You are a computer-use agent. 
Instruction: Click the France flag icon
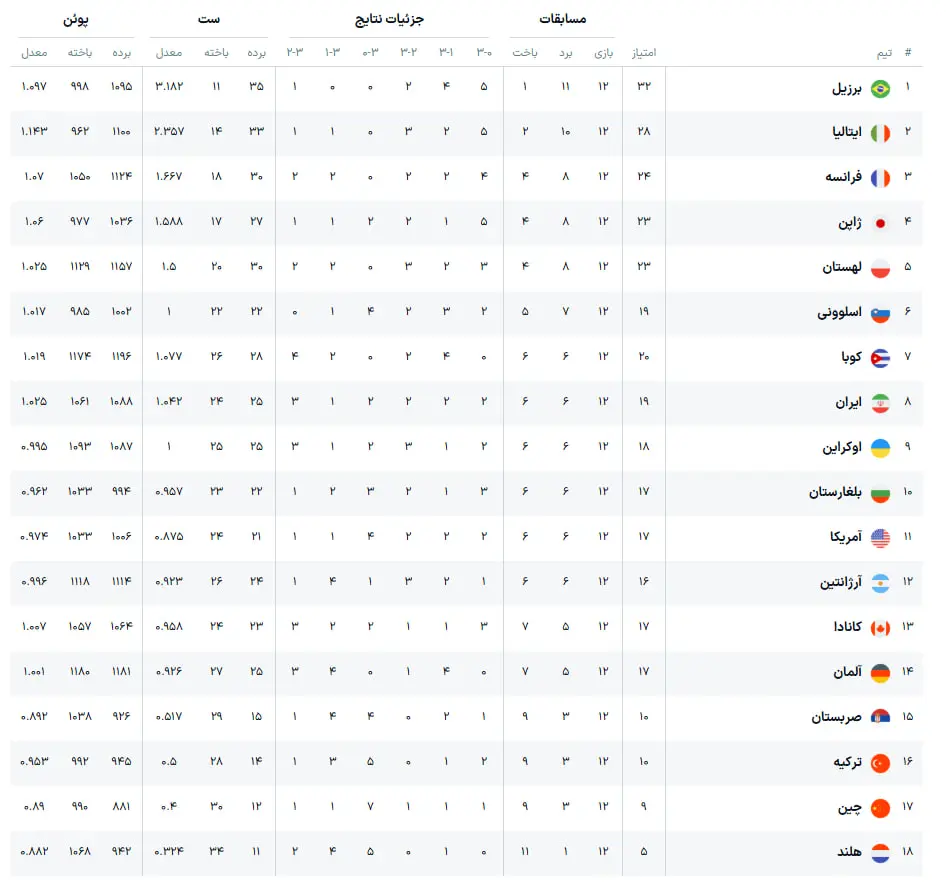tap(880, 178)
